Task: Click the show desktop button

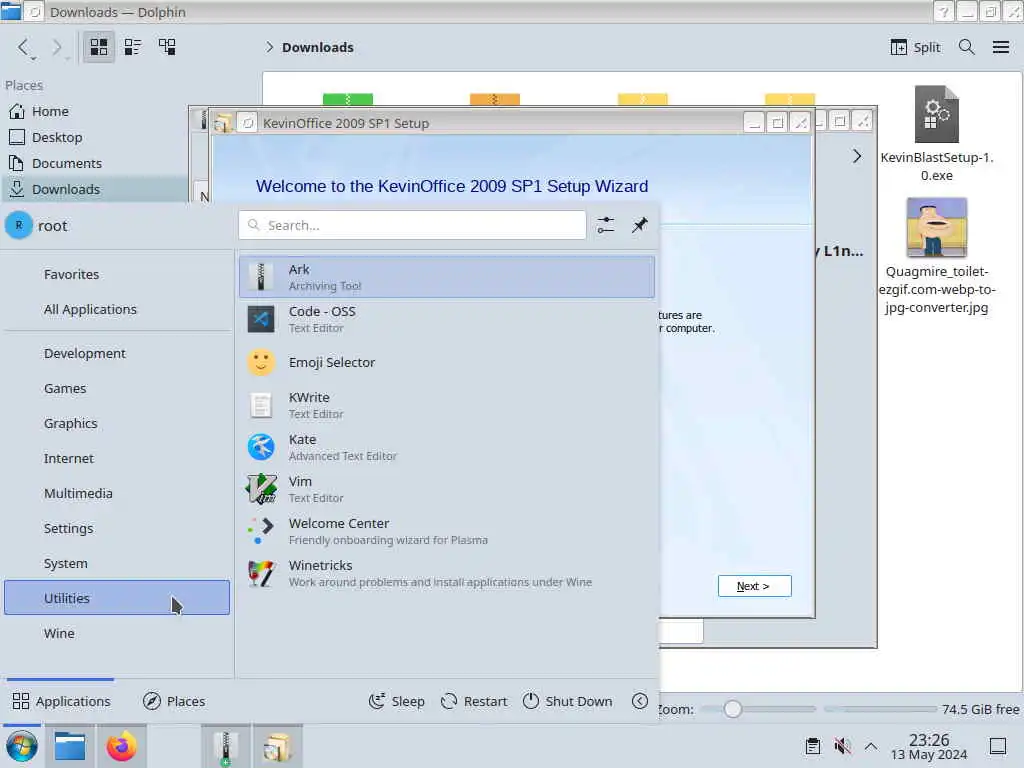Action: 998,746
